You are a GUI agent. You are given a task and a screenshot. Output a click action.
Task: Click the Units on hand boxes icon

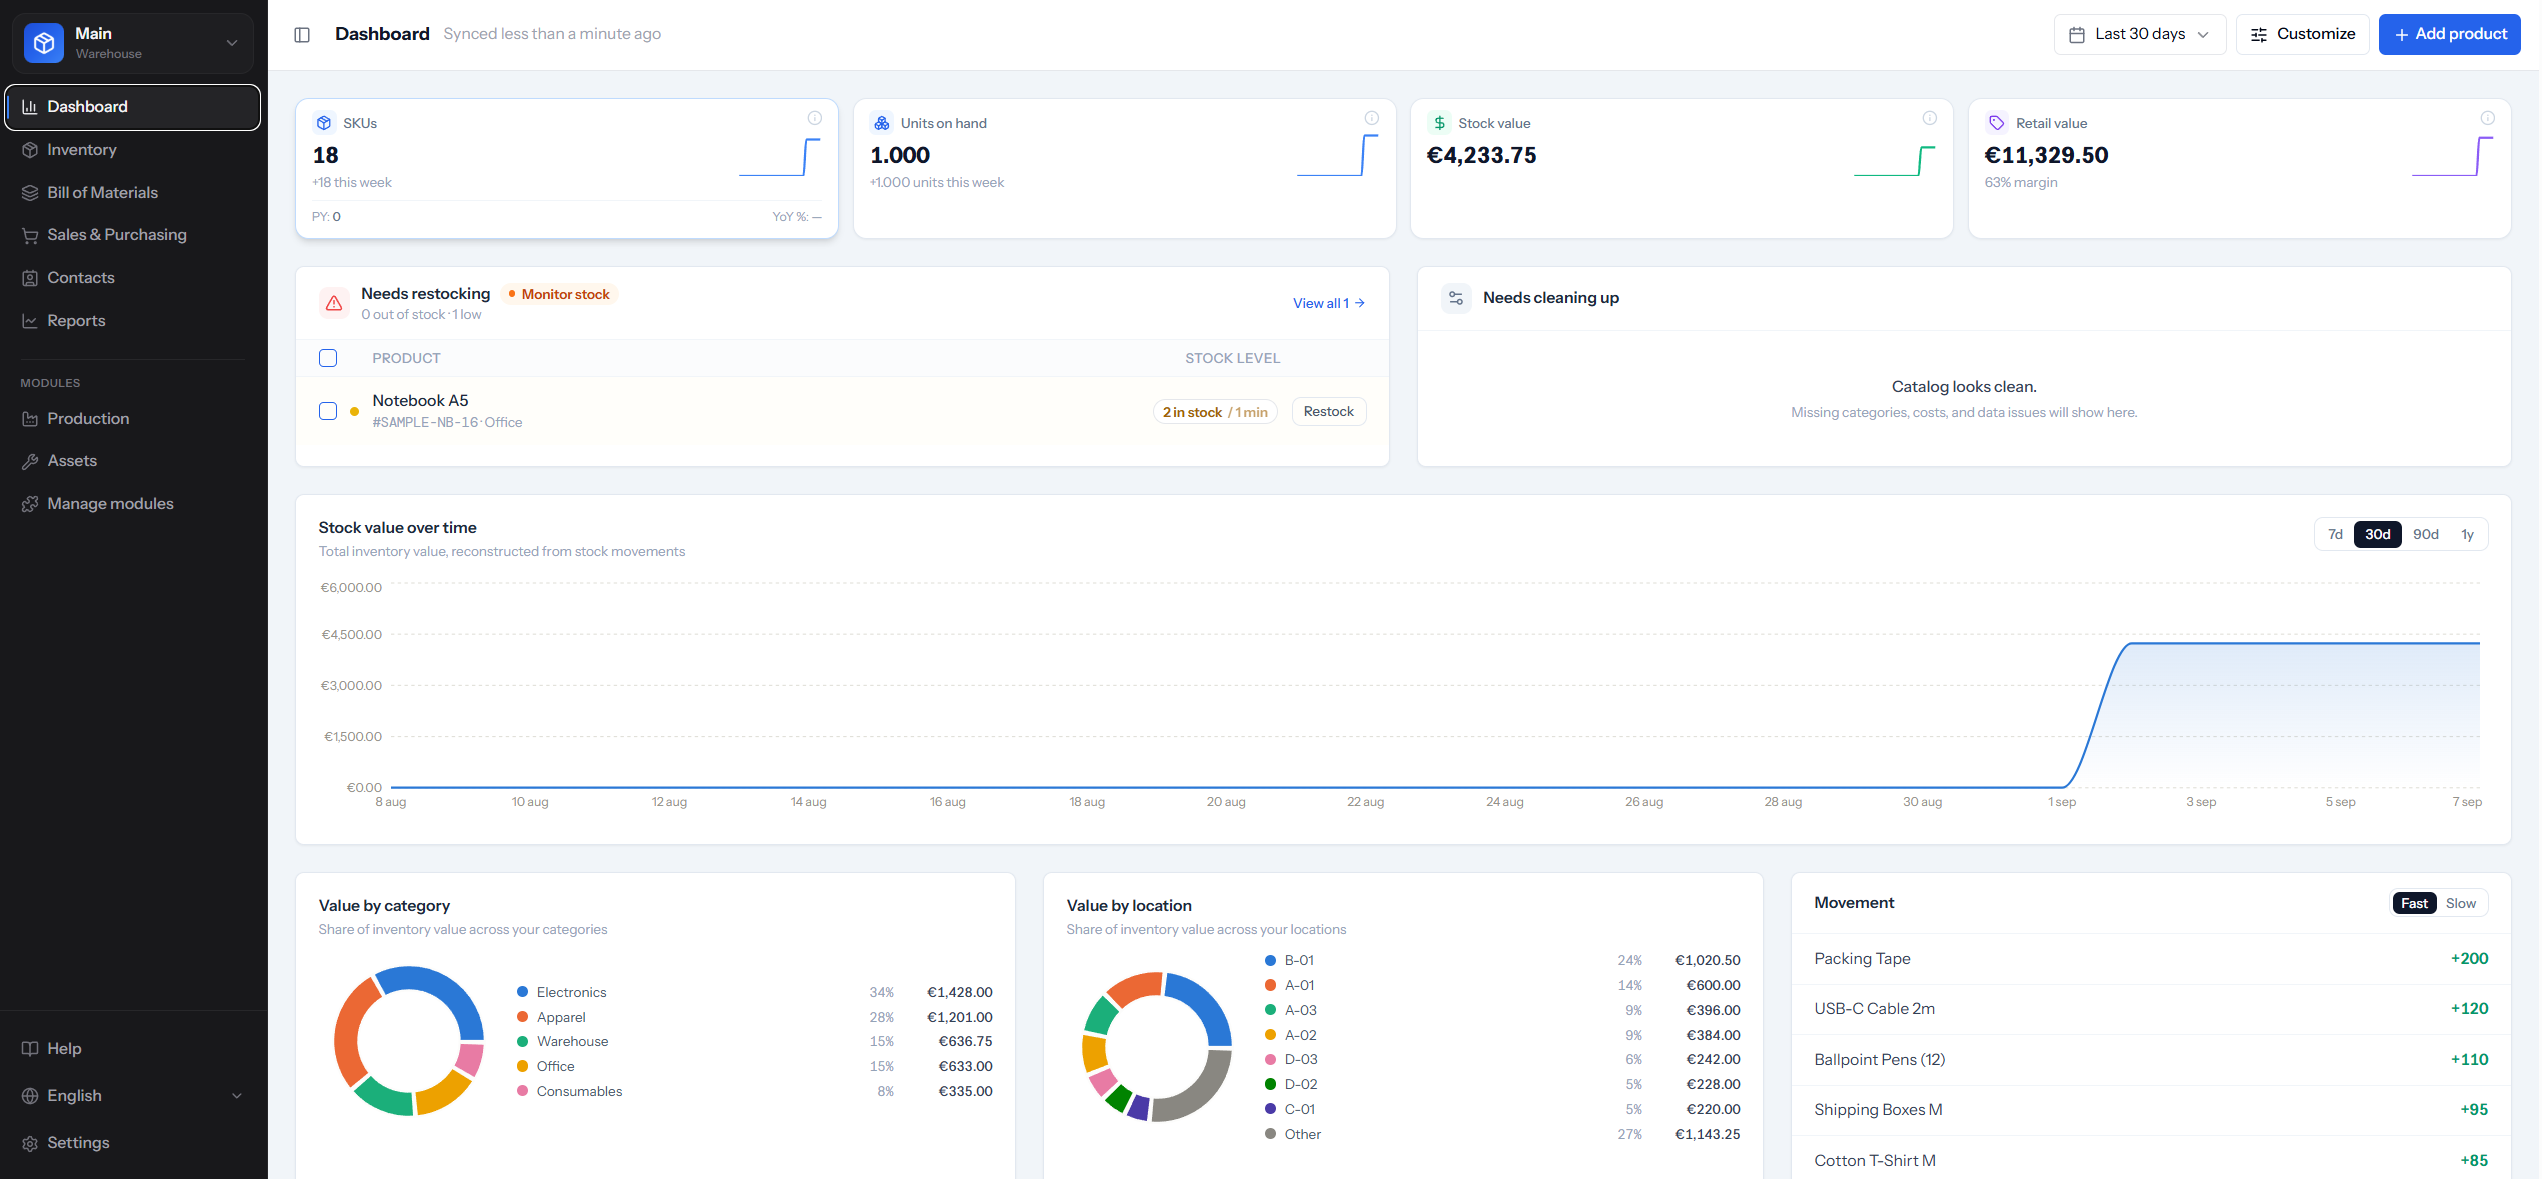882,123
